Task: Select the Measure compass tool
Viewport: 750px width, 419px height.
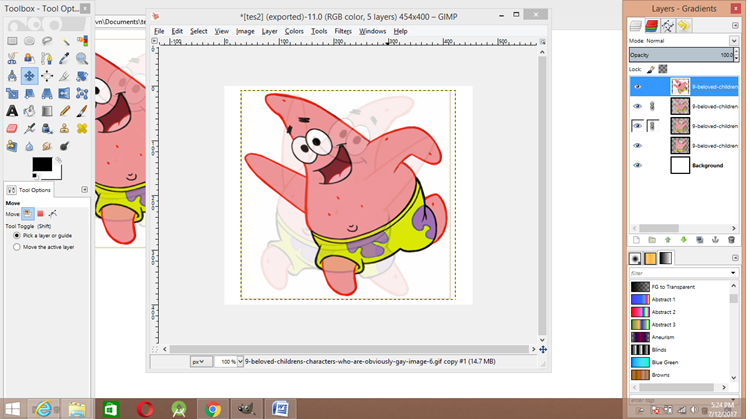Action: point(12,76)
